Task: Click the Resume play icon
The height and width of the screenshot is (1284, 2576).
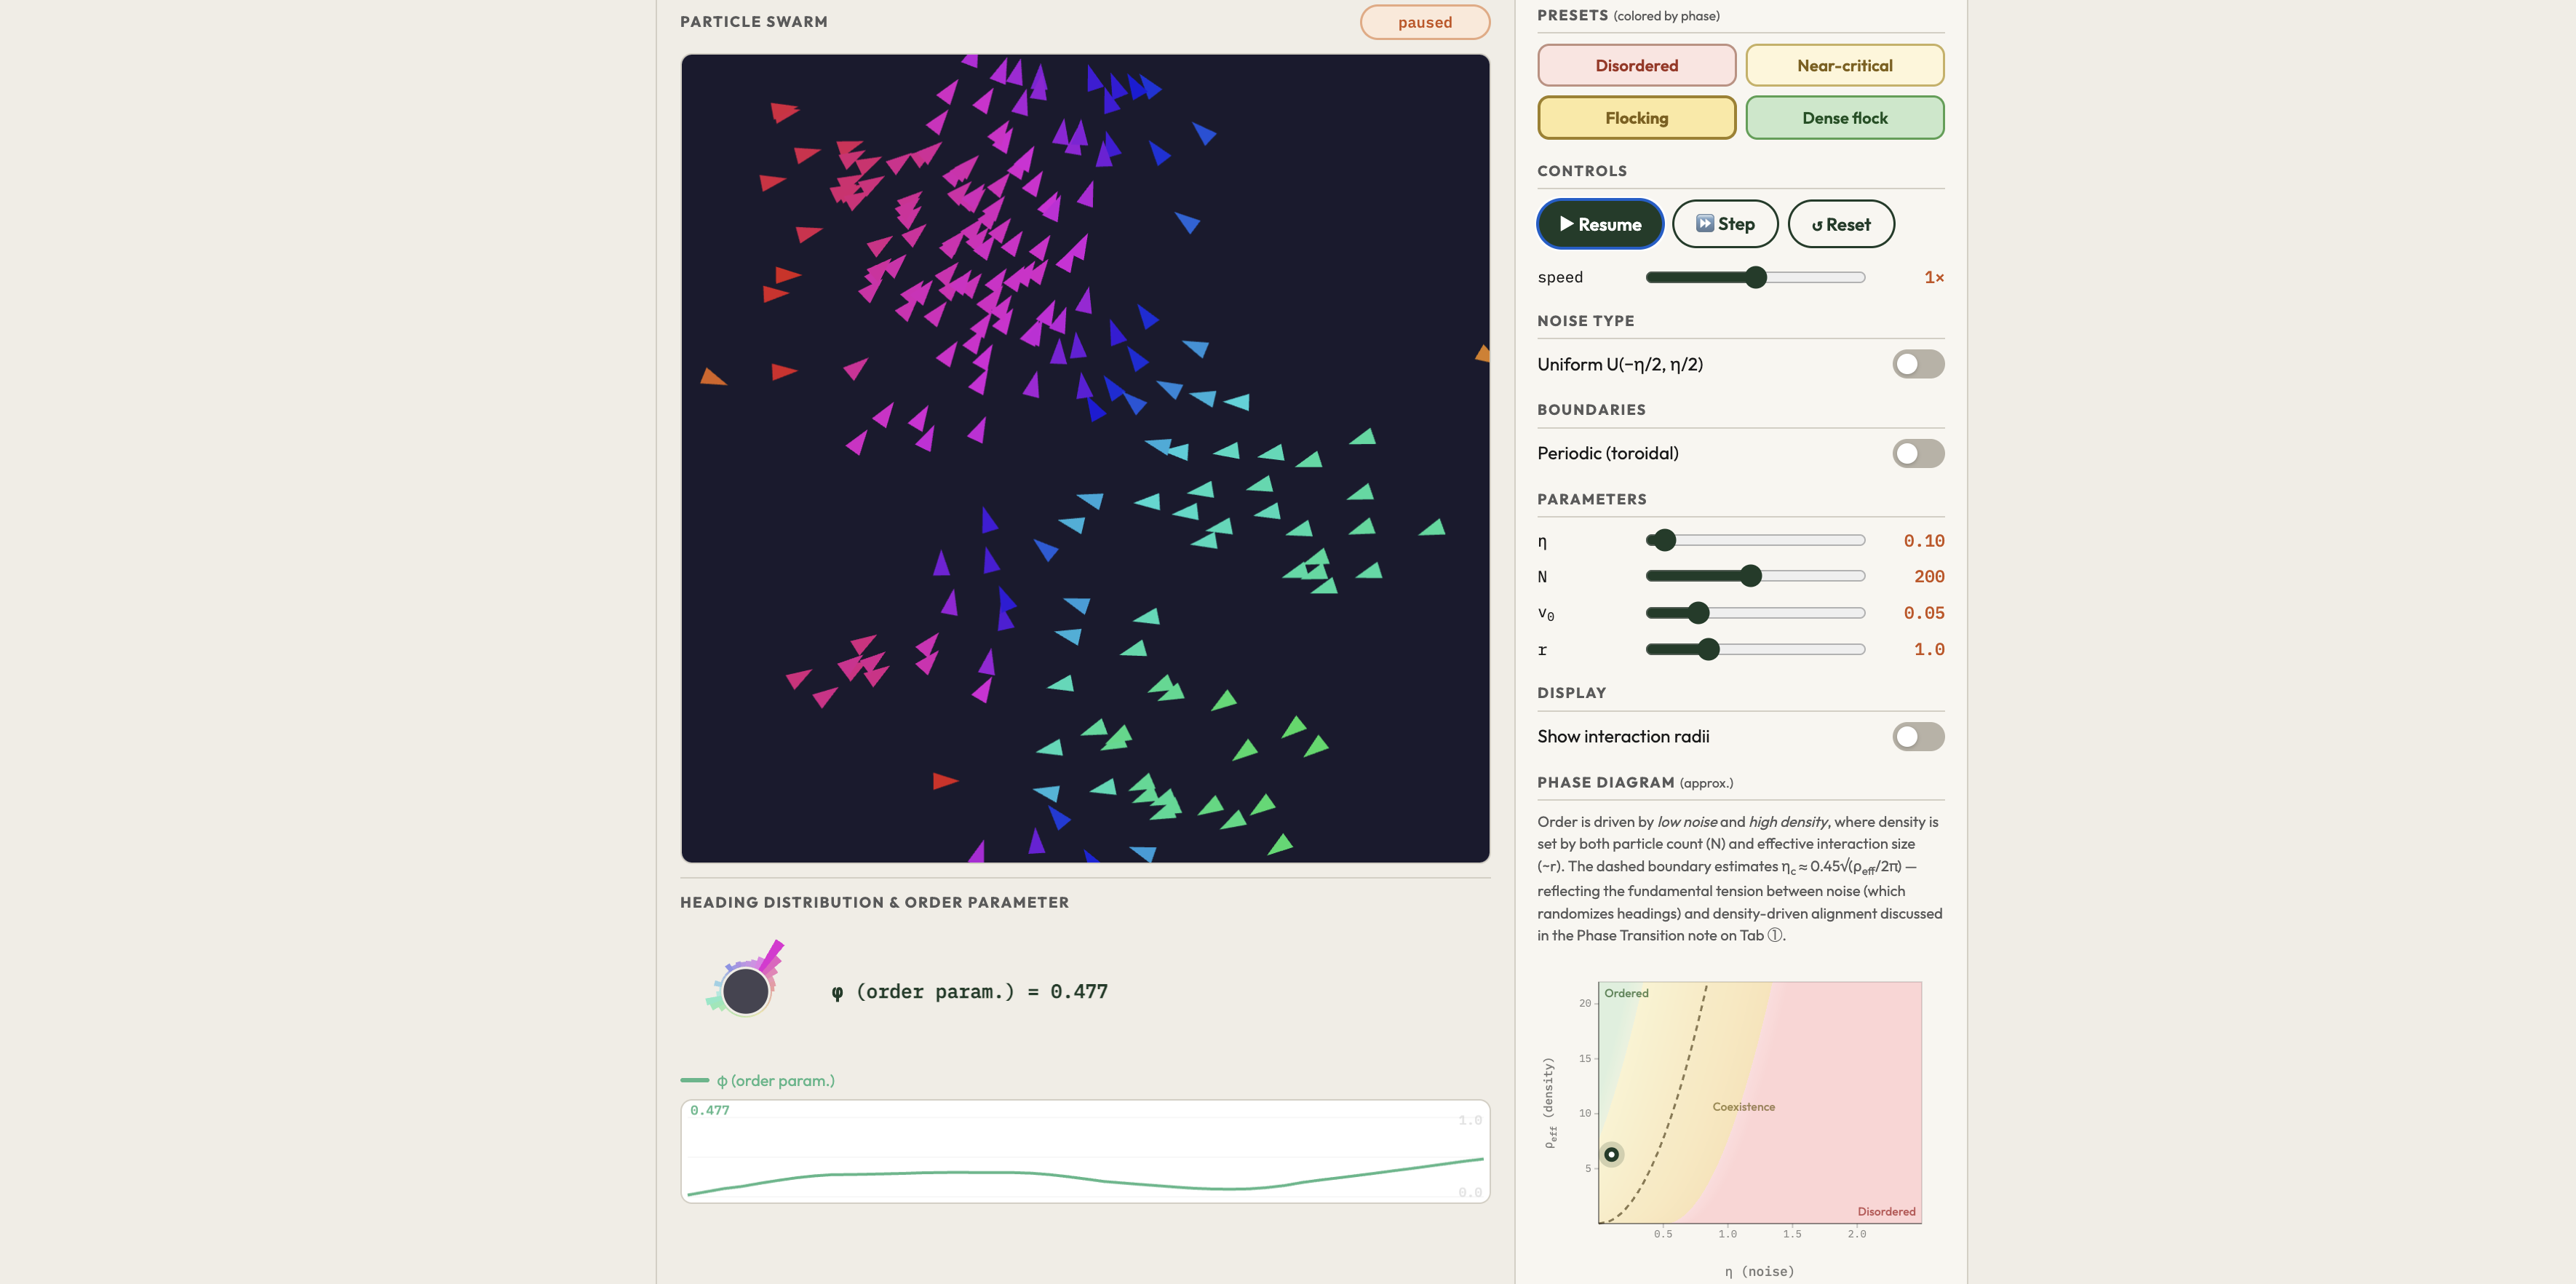Action: click(1567, 224)
